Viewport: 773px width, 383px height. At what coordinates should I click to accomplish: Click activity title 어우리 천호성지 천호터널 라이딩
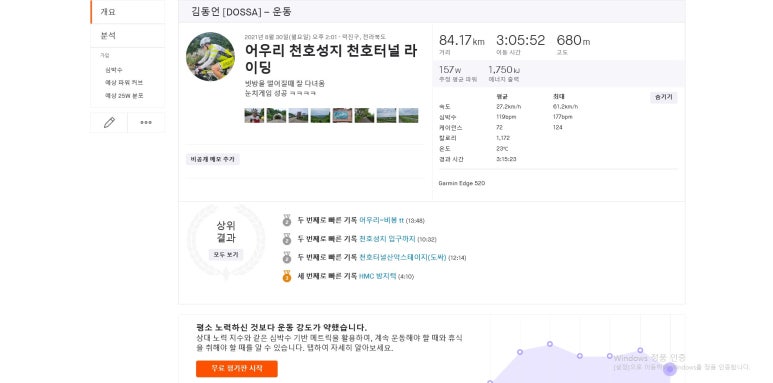click(331, 59)
